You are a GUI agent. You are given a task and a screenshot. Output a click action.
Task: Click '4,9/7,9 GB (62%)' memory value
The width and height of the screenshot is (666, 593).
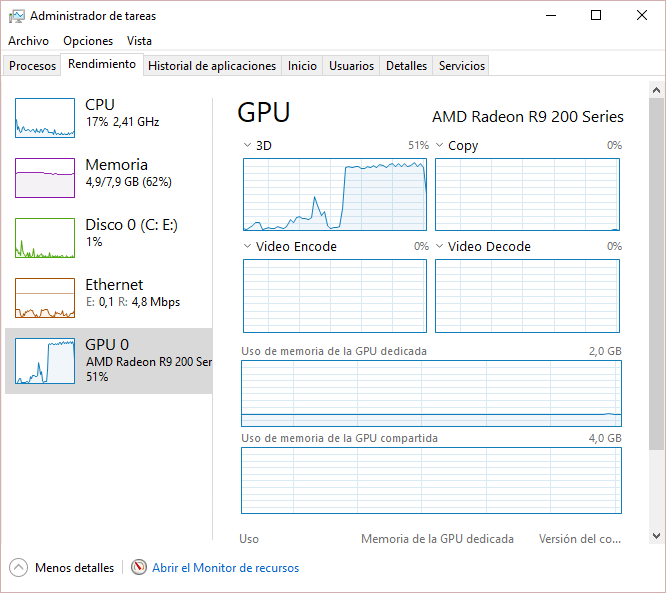click(129, 182)
